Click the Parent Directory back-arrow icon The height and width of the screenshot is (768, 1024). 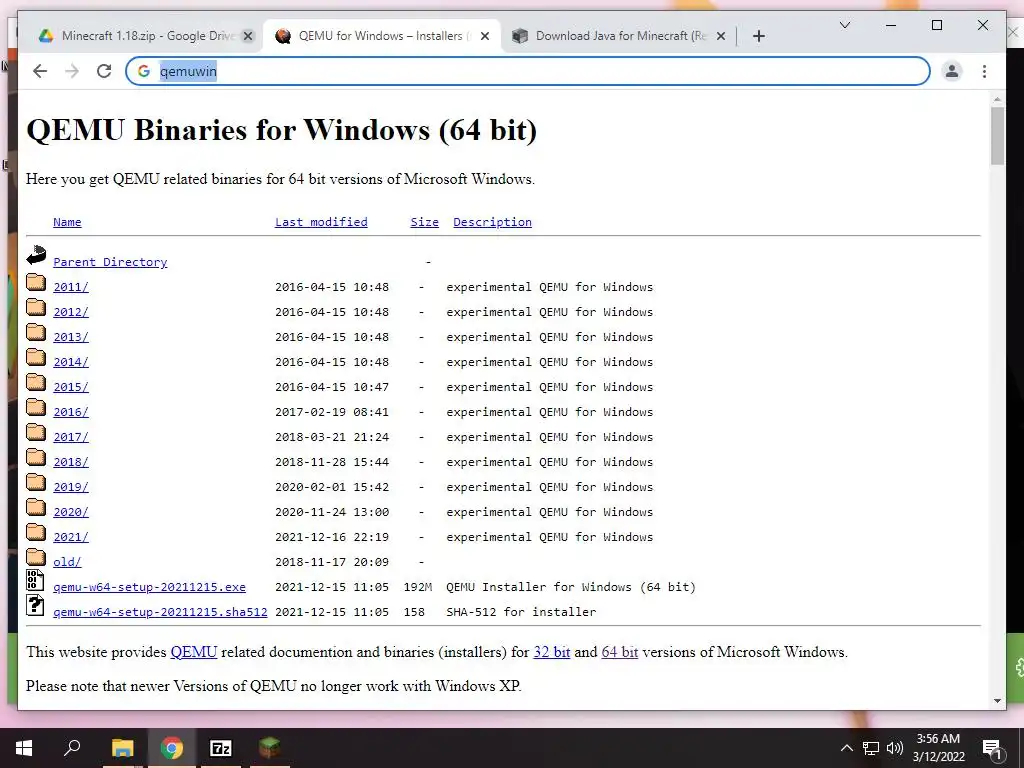pos(36,255)
